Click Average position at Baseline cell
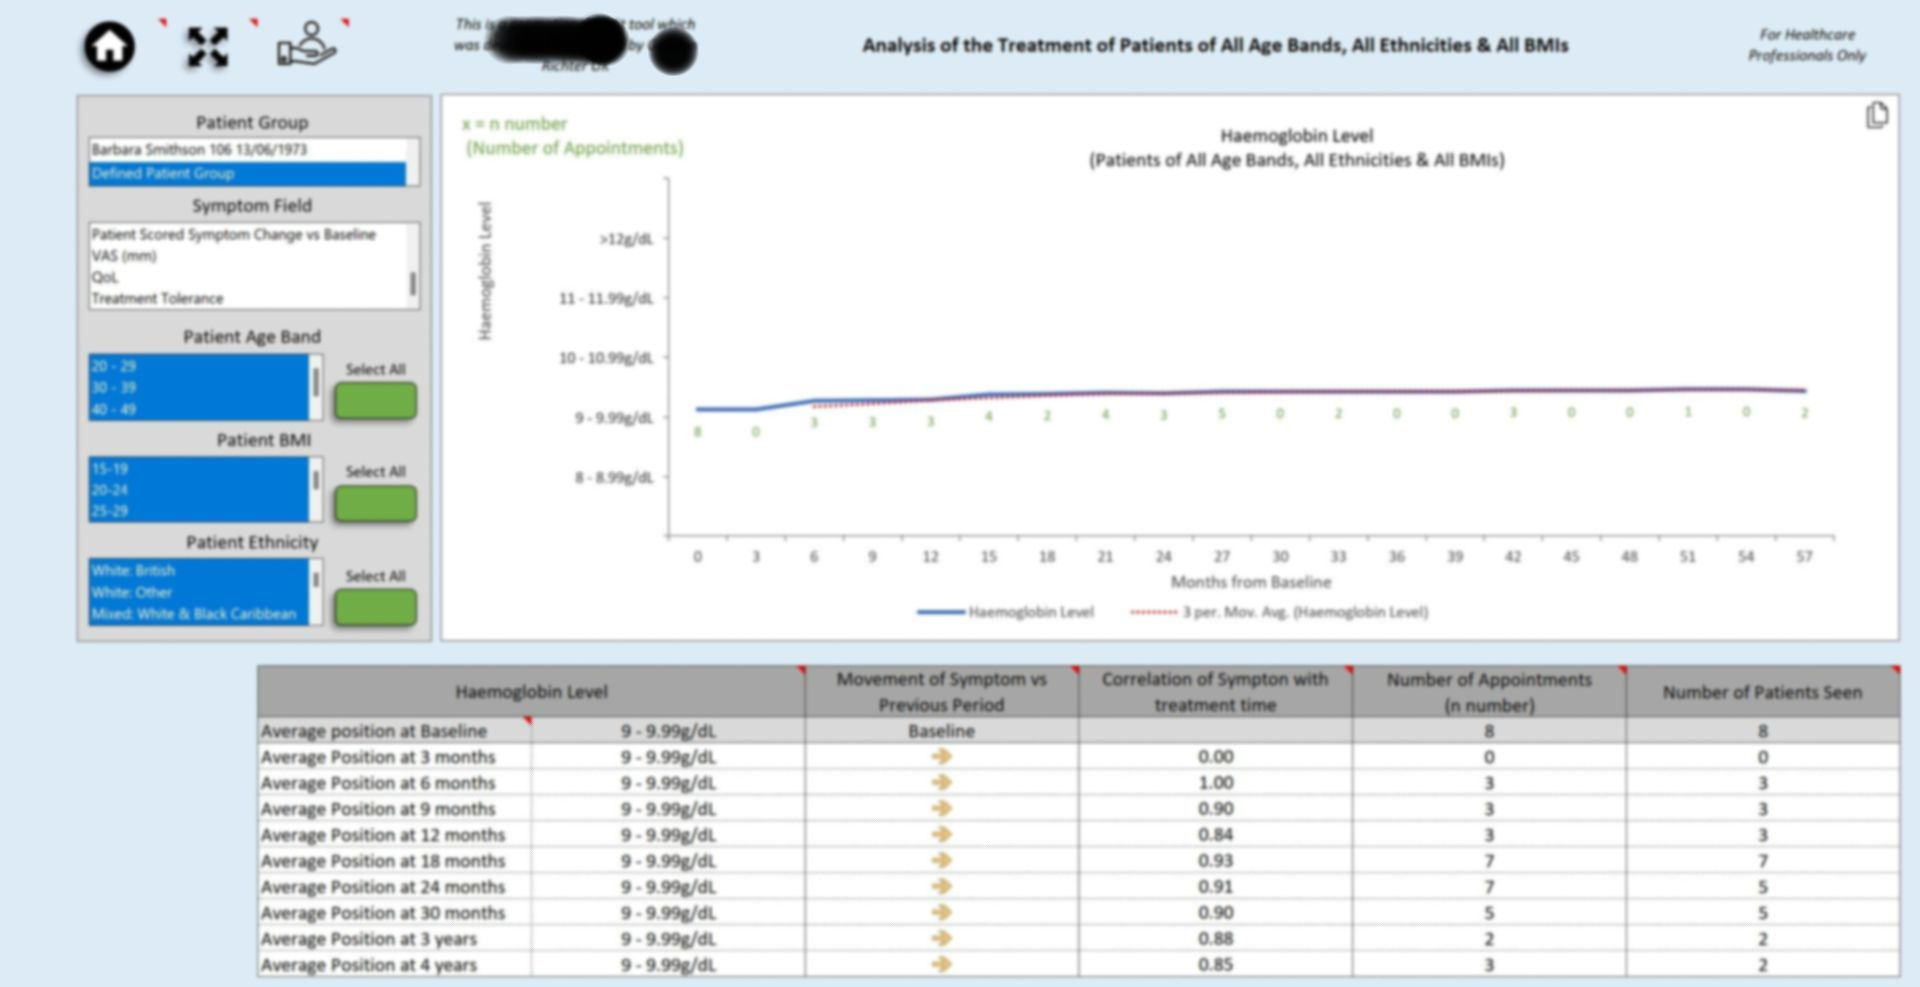 [395, 731]
